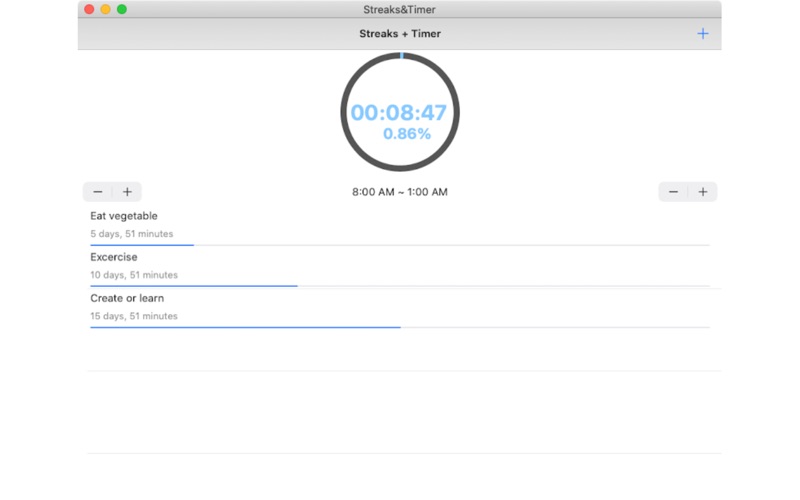The image size is (800, 500).
Task: Select the Excercise streak row
Action: 399,268
